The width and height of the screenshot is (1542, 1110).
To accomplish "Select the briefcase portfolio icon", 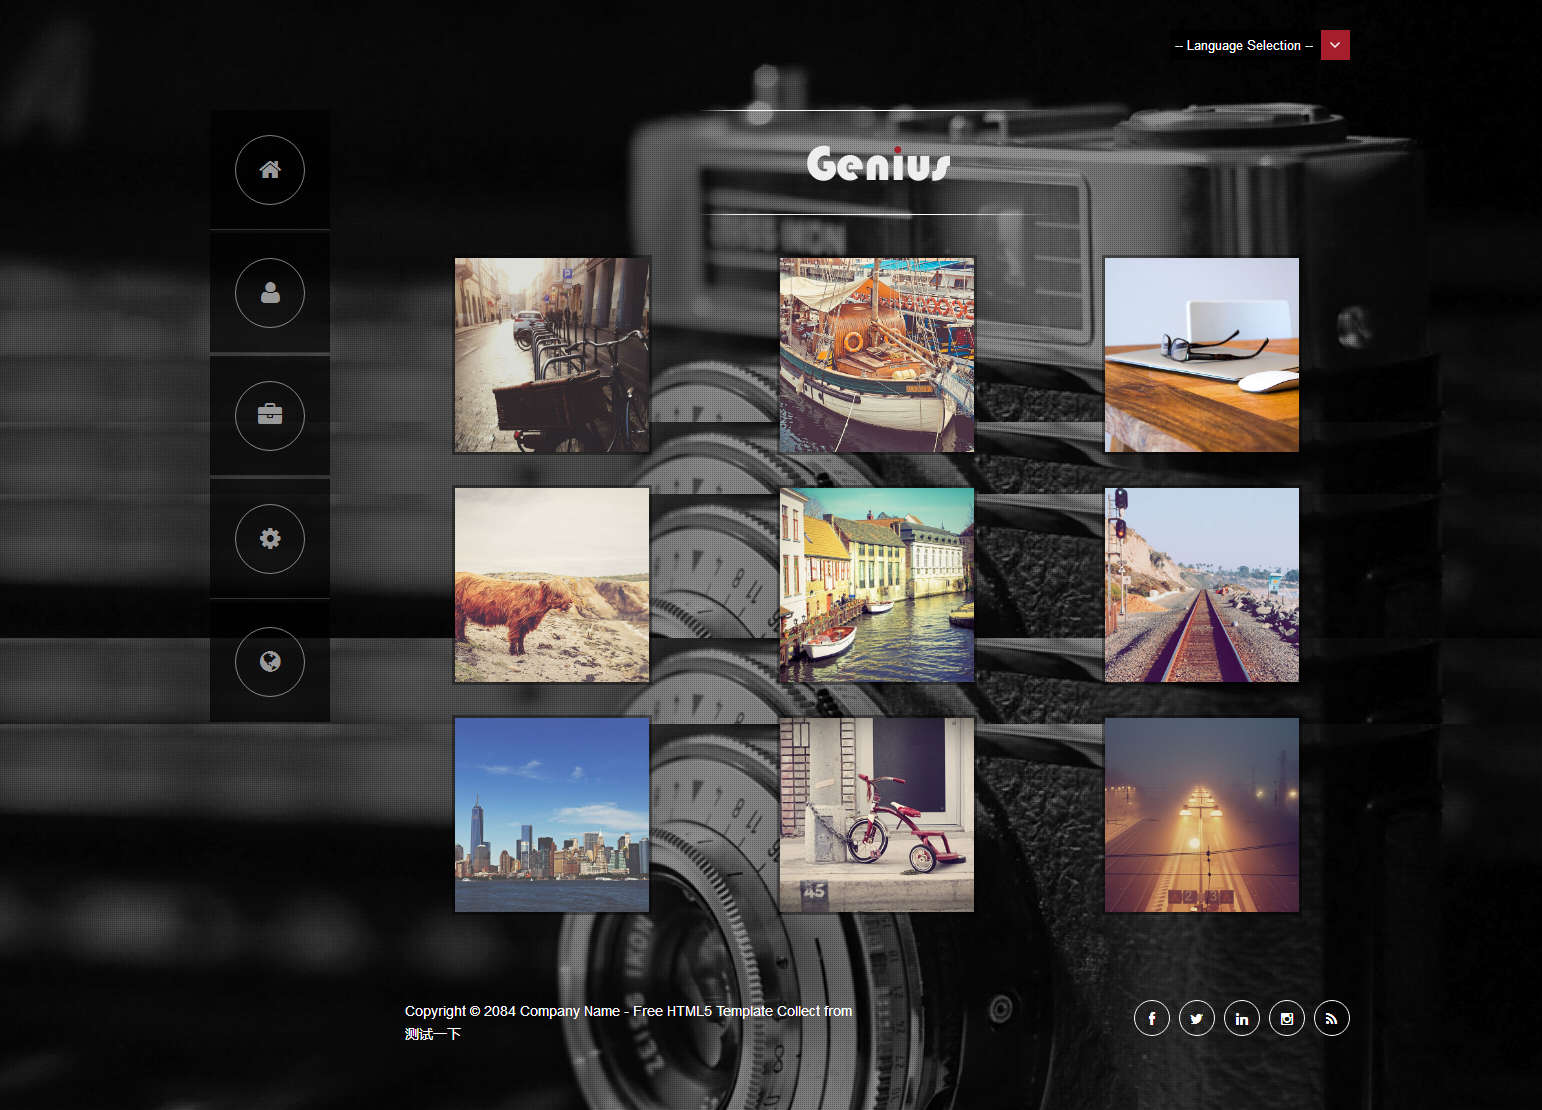I will [270, 416].
